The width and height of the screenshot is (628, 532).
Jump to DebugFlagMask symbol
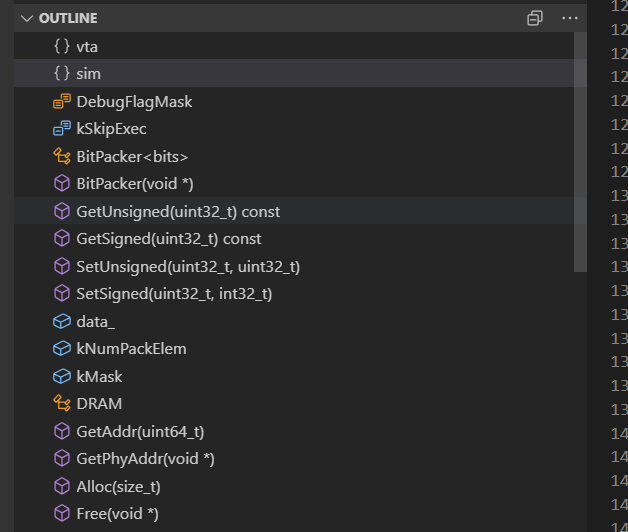(x=294, y=101)
